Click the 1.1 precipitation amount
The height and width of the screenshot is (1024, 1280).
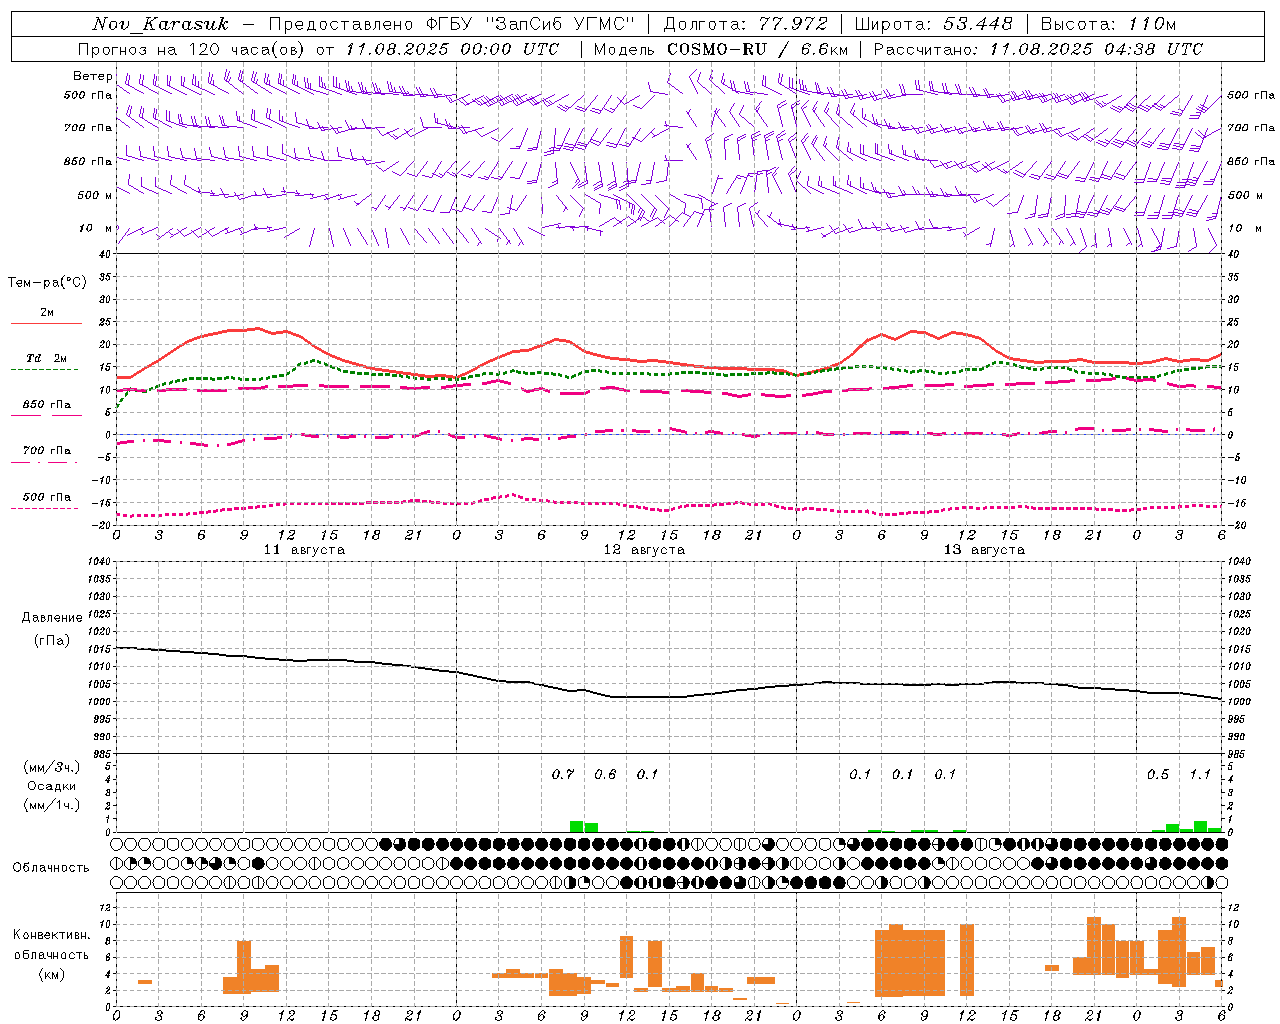pyautogui.click(x=1200, y=774)
